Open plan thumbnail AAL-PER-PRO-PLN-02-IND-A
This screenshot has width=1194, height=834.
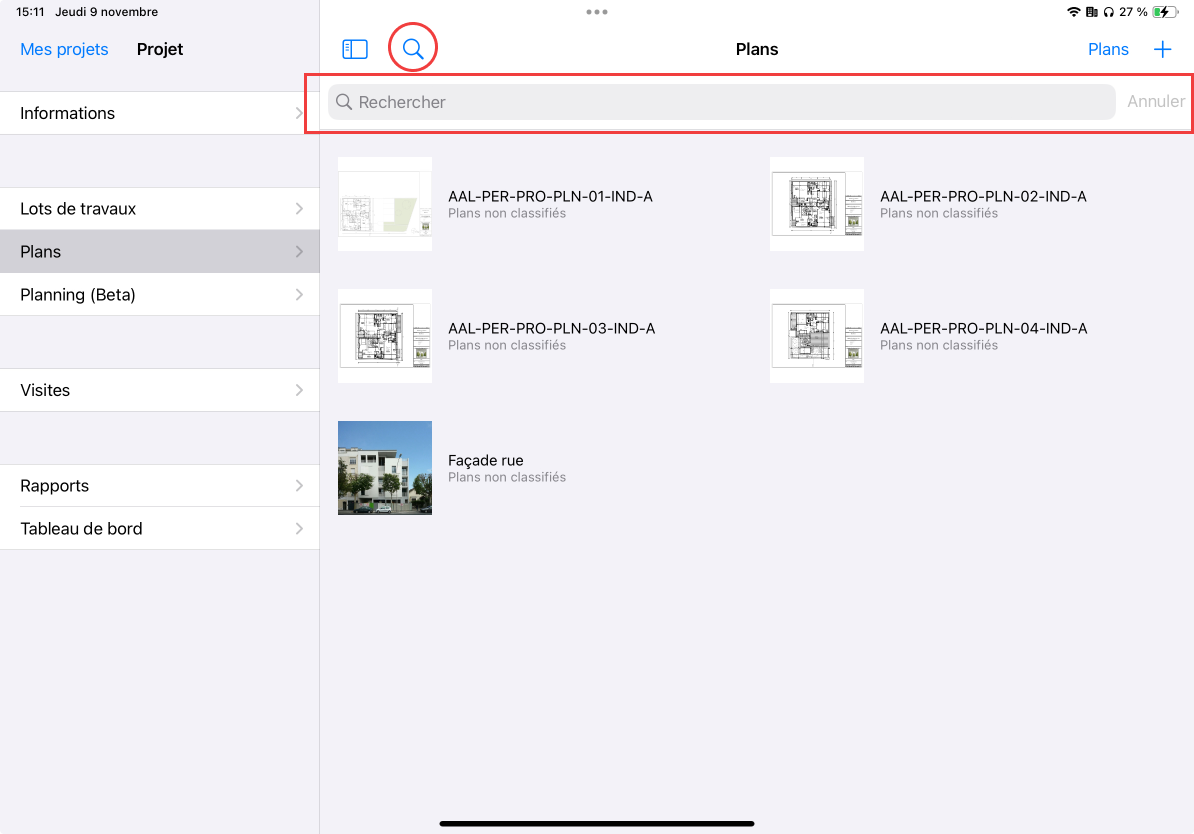coord(817,204)
